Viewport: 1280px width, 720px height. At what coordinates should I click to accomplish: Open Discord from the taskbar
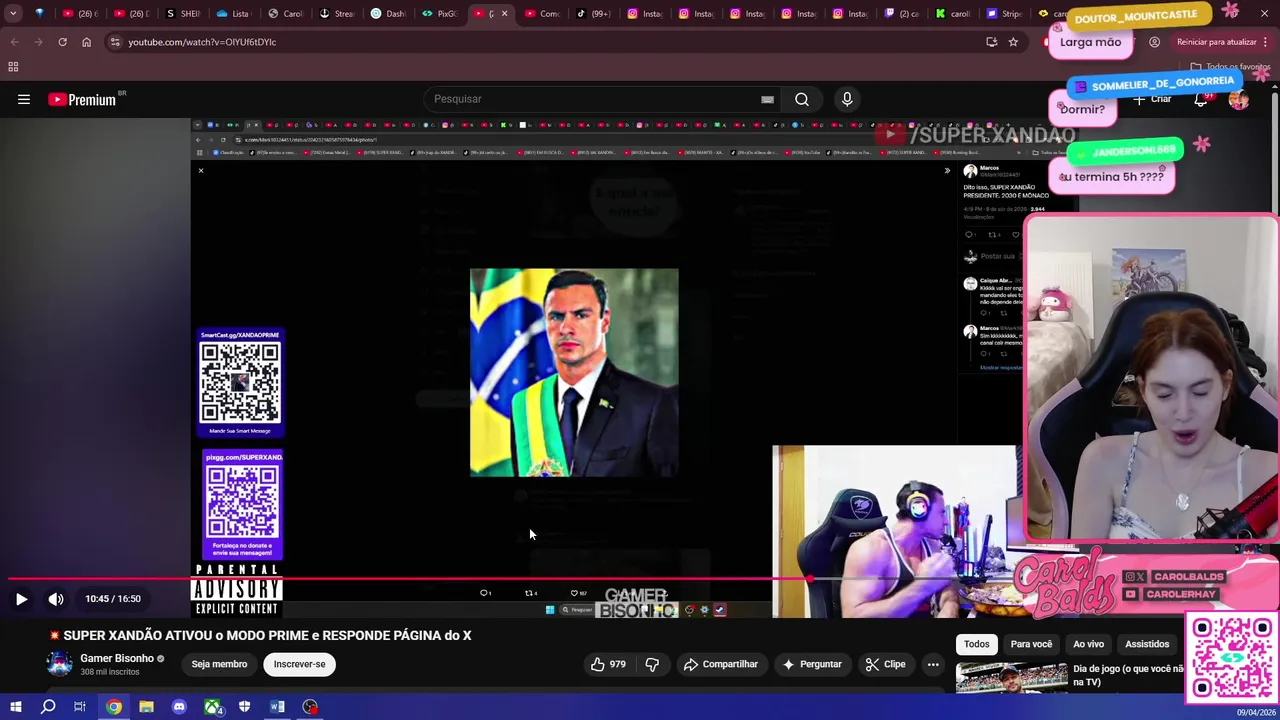[x=179, y=707]
